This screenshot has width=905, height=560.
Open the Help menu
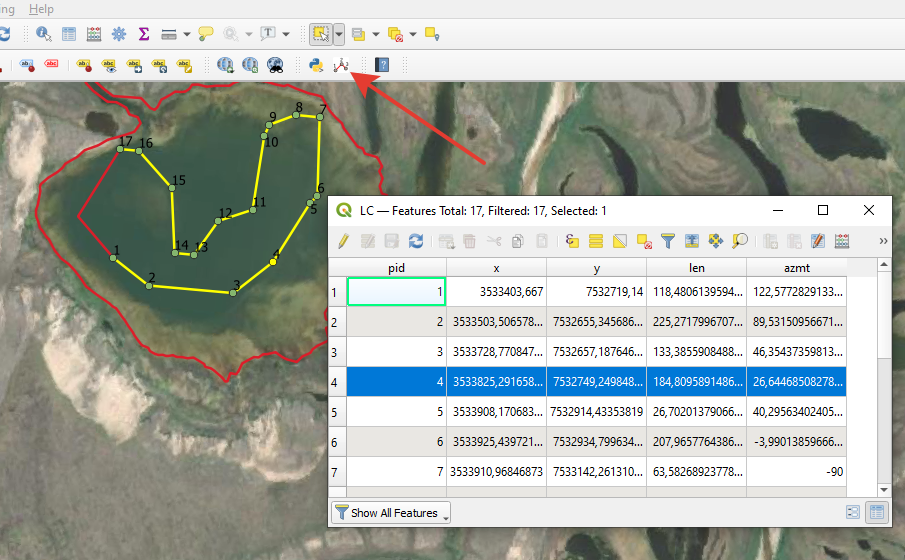point(41,8)
